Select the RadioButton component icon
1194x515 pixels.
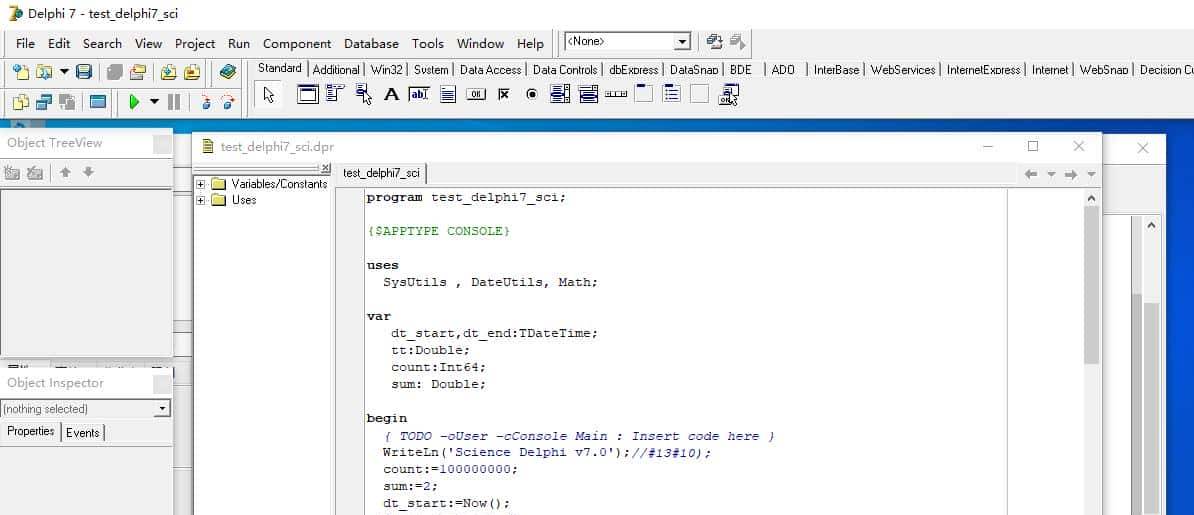pyautogui.click(x=532, y=94)
